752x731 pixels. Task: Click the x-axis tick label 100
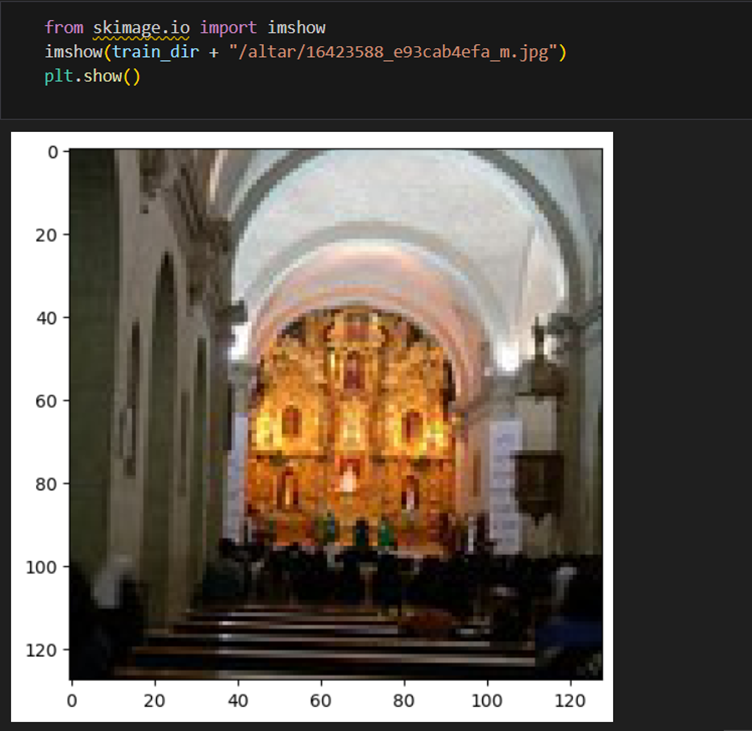click(487, 701)
